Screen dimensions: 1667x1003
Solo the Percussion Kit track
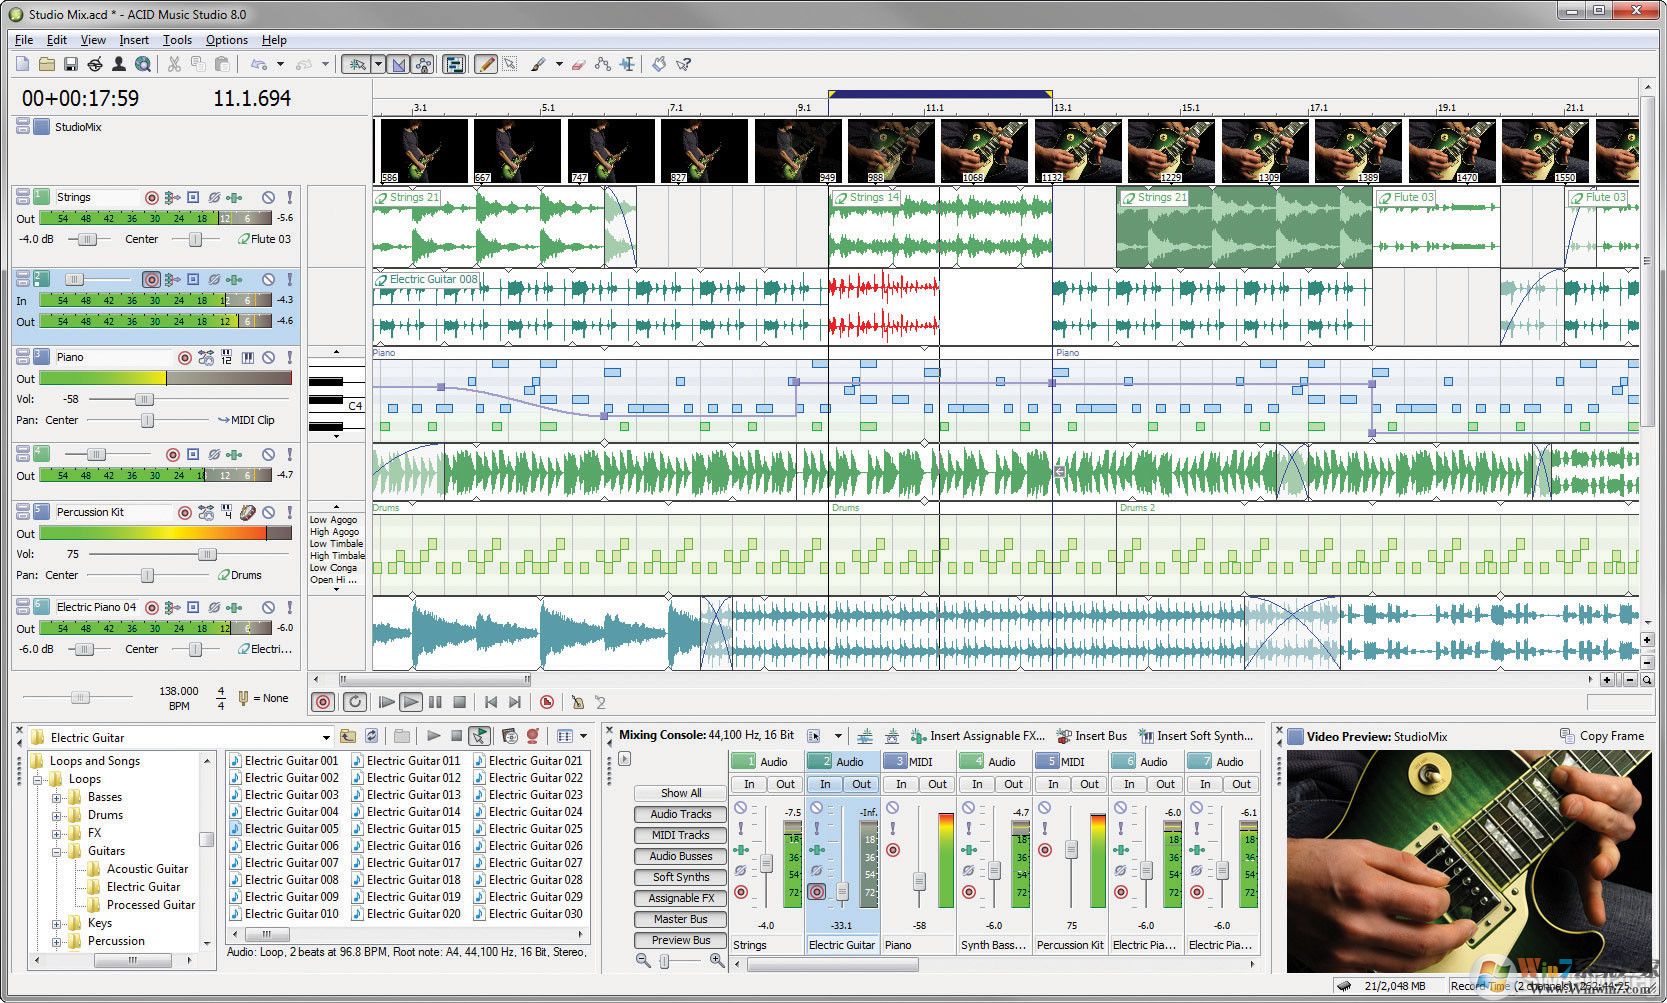point(290,512)
